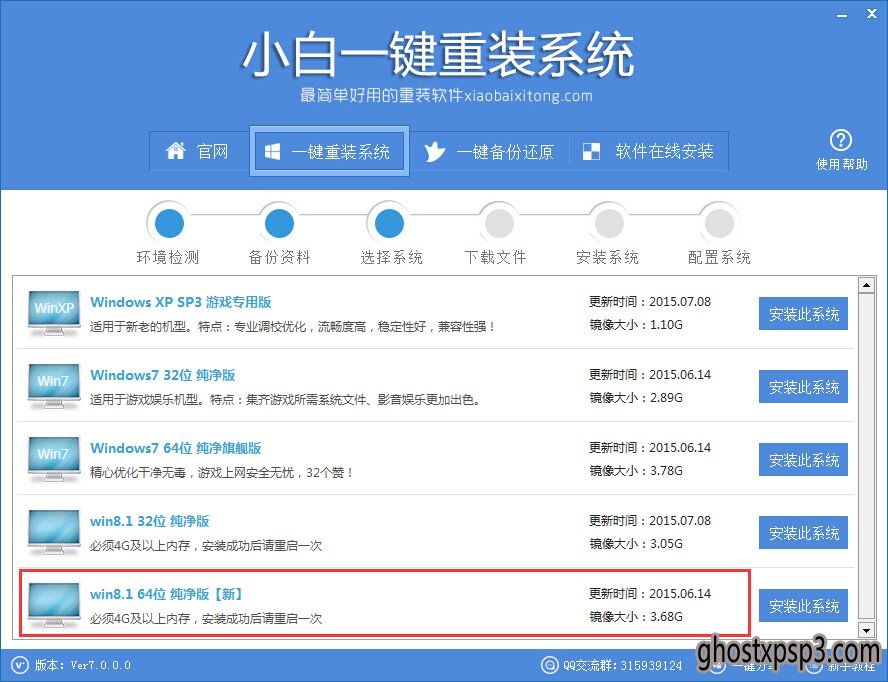This screenshot has height=682, width=888.
Task: Open the Windows7 32位 纯净版 title link
Action: point(163,375)
